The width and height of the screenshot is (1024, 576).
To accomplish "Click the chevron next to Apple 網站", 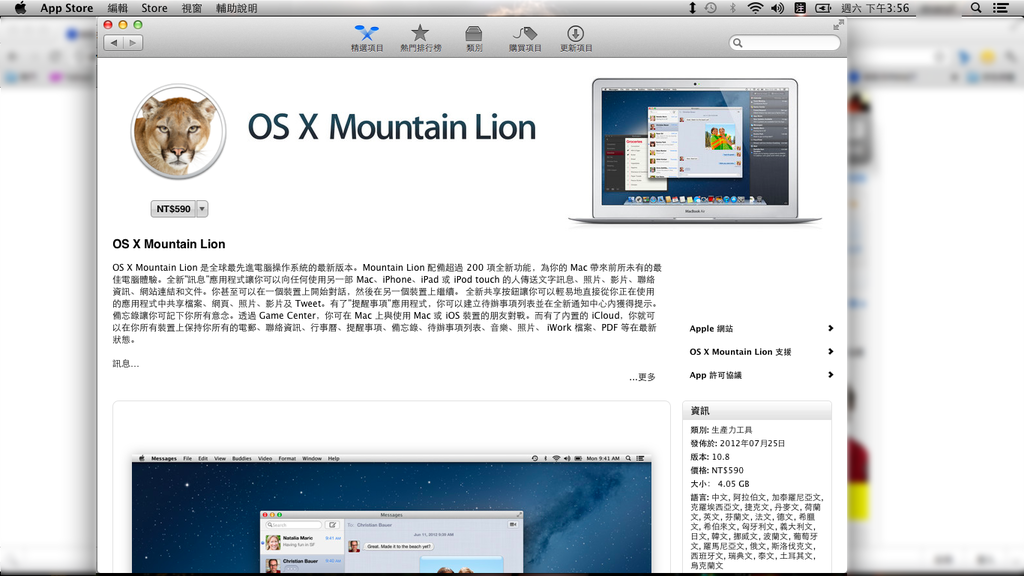I will [830, 328].
